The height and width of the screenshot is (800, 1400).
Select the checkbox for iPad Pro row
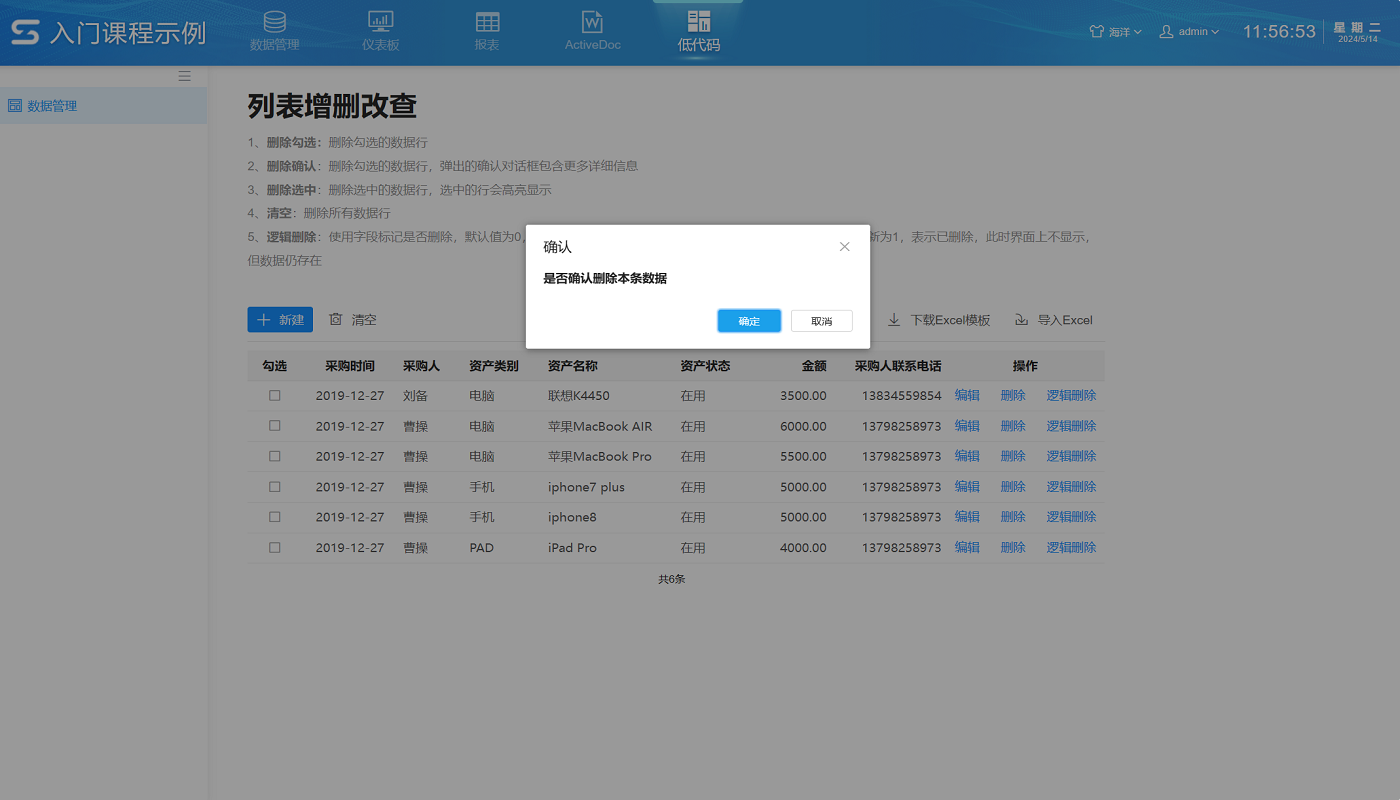tap(275, 548)
